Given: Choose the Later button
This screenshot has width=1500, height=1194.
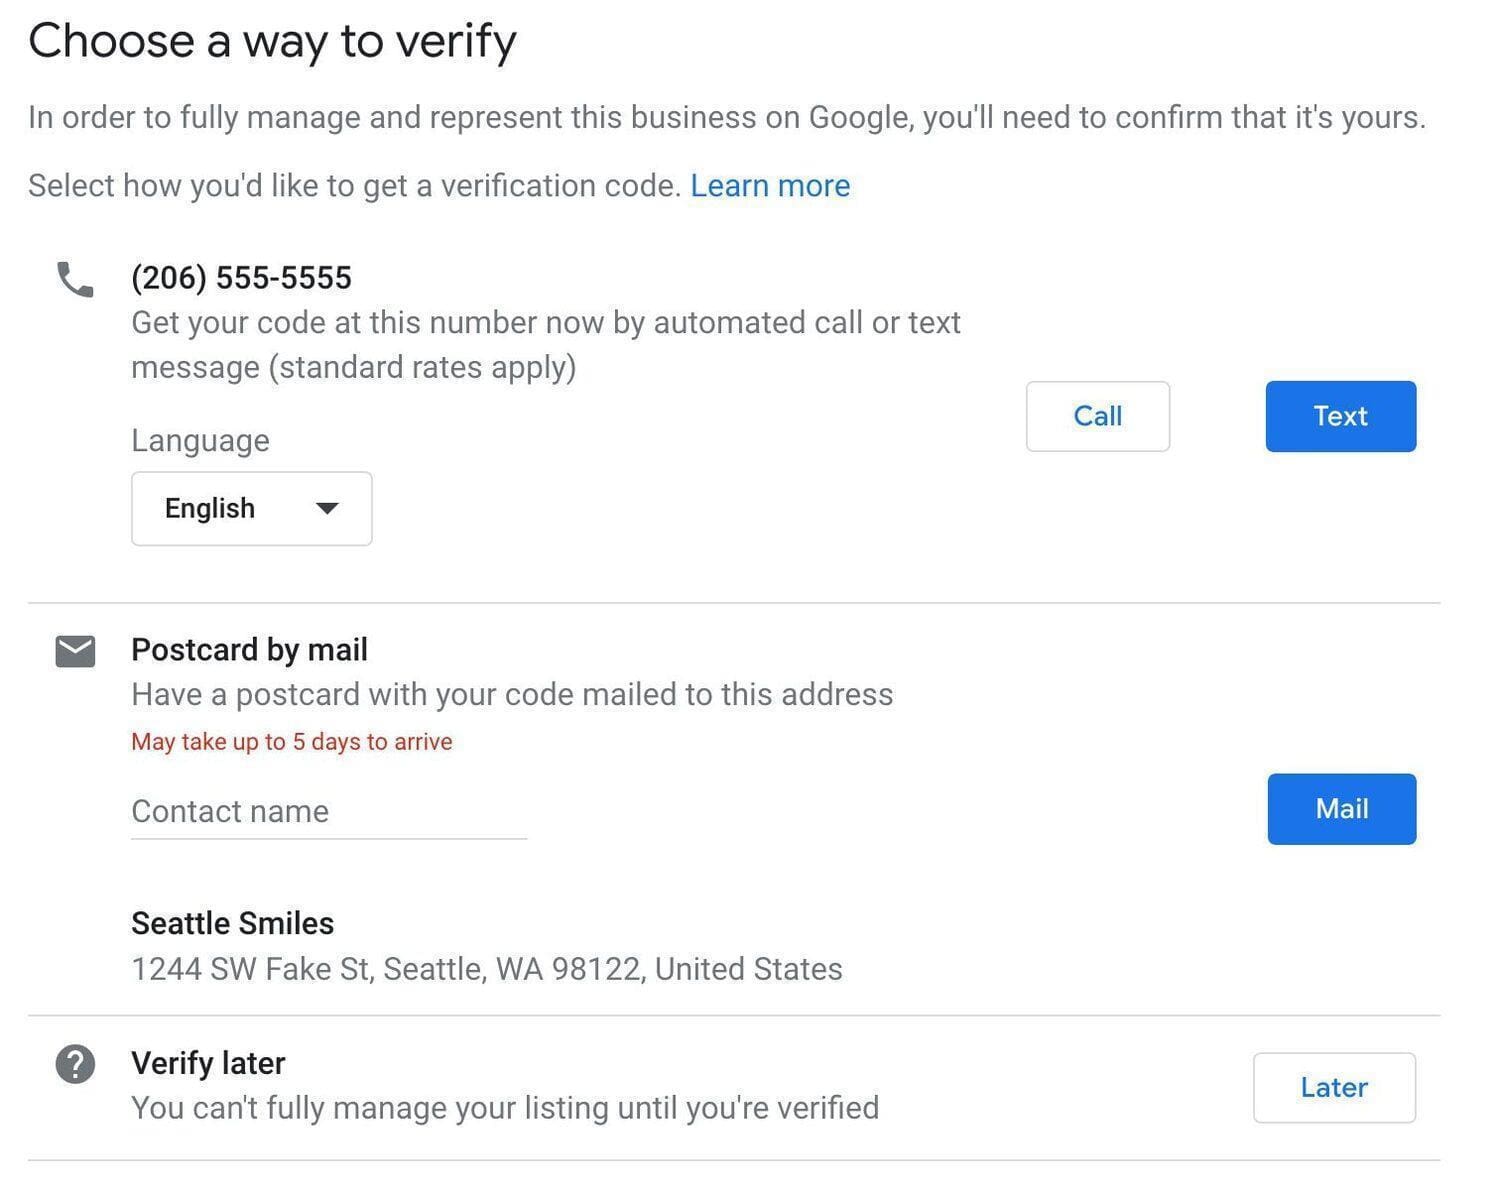Looking at the screenshot, I should point(1334,1088).
